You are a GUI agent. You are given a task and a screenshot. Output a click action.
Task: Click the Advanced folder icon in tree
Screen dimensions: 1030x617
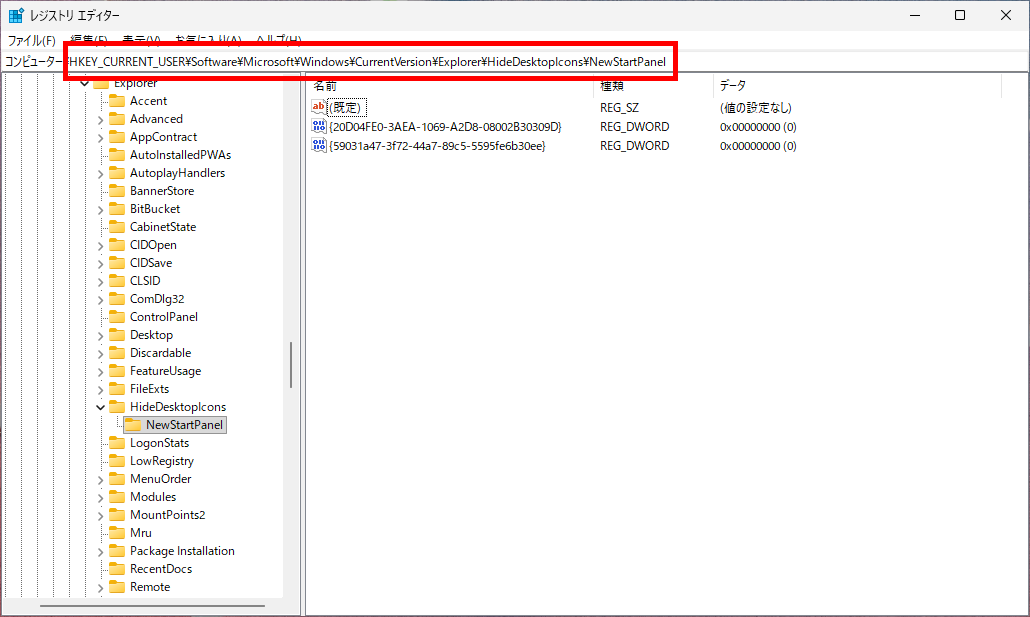coord(116,119)
